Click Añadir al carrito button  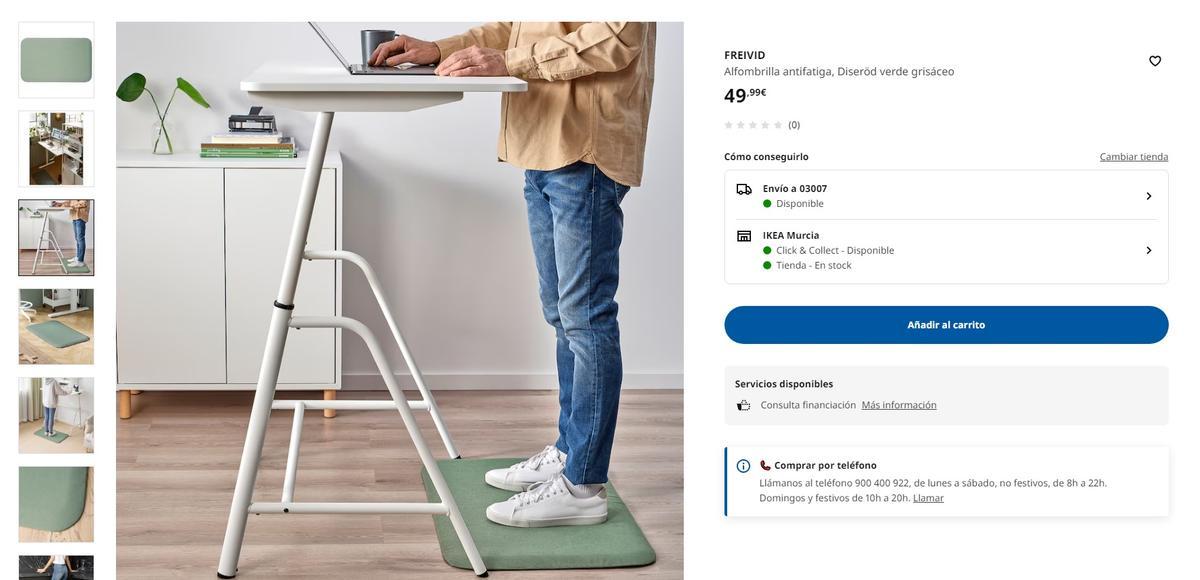(x=946, y=325)
